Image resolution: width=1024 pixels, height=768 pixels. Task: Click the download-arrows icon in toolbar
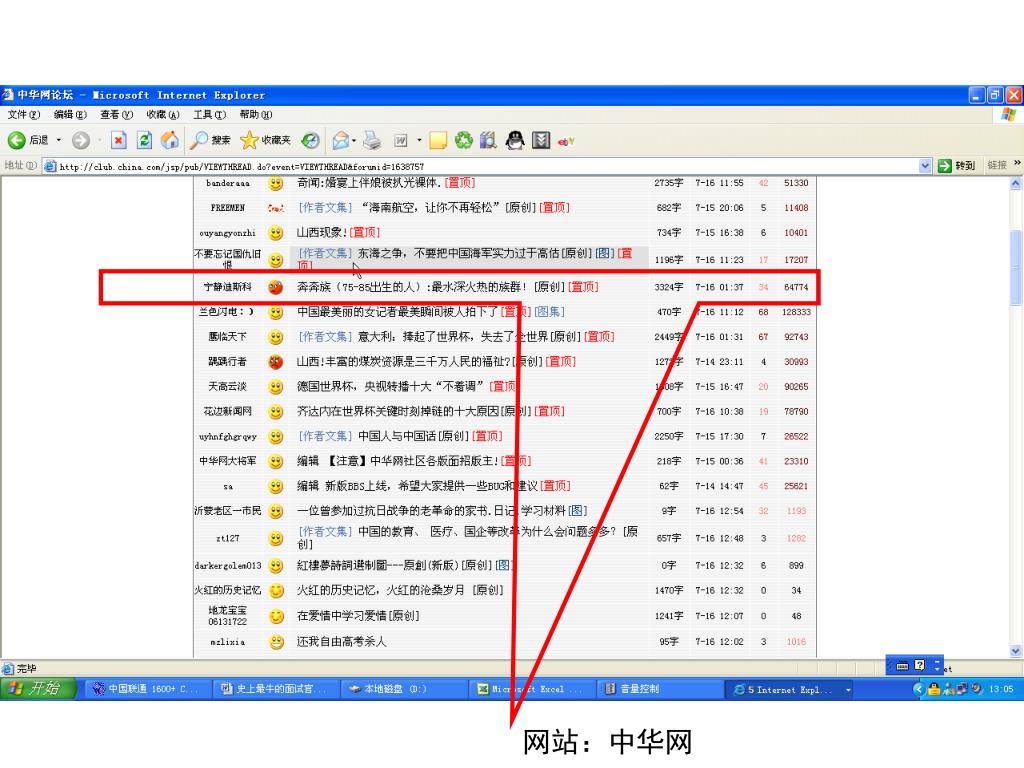541,140
